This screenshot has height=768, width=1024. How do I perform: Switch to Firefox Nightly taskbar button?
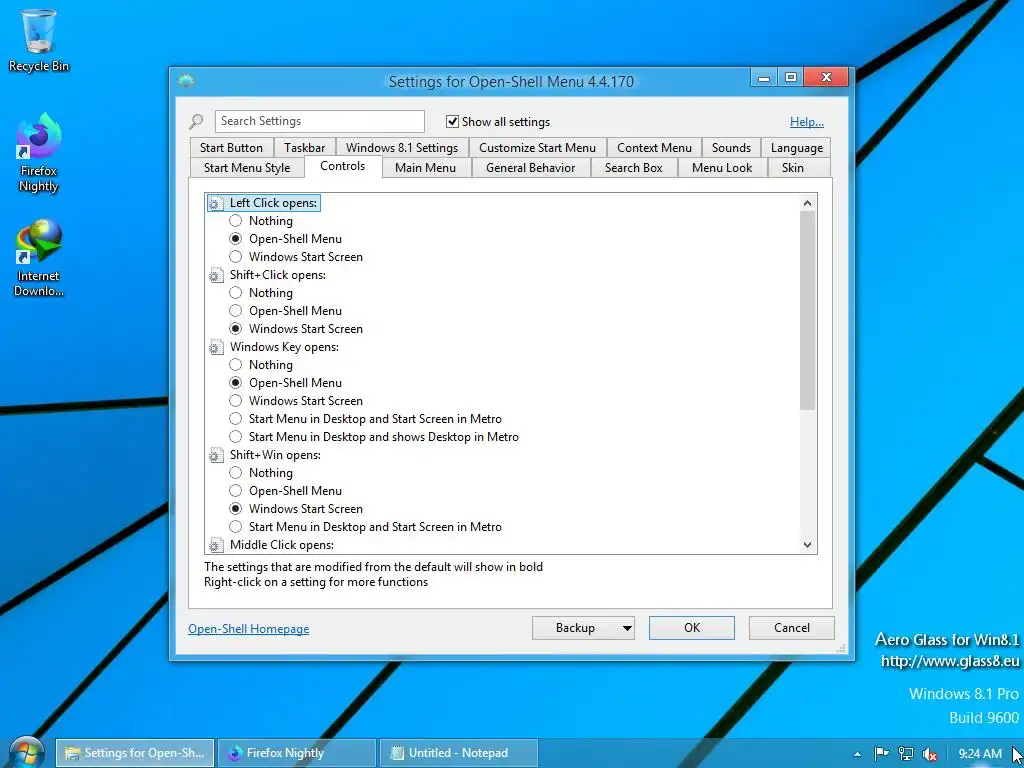click(x=296, y=753)
